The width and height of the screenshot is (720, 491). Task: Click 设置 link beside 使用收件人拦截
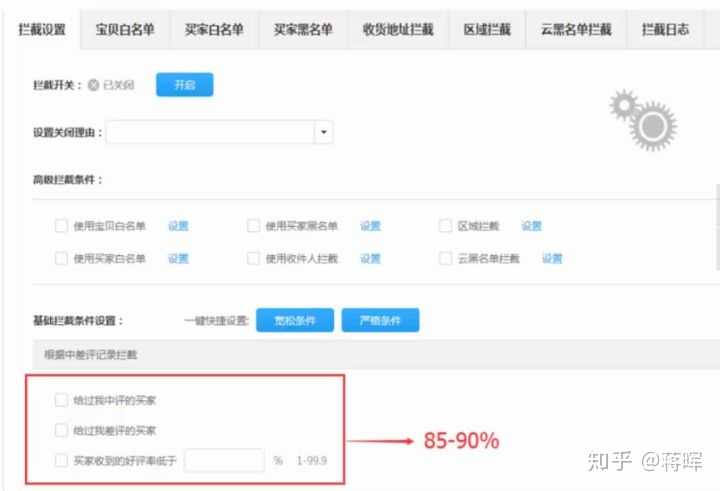[370, 259]
